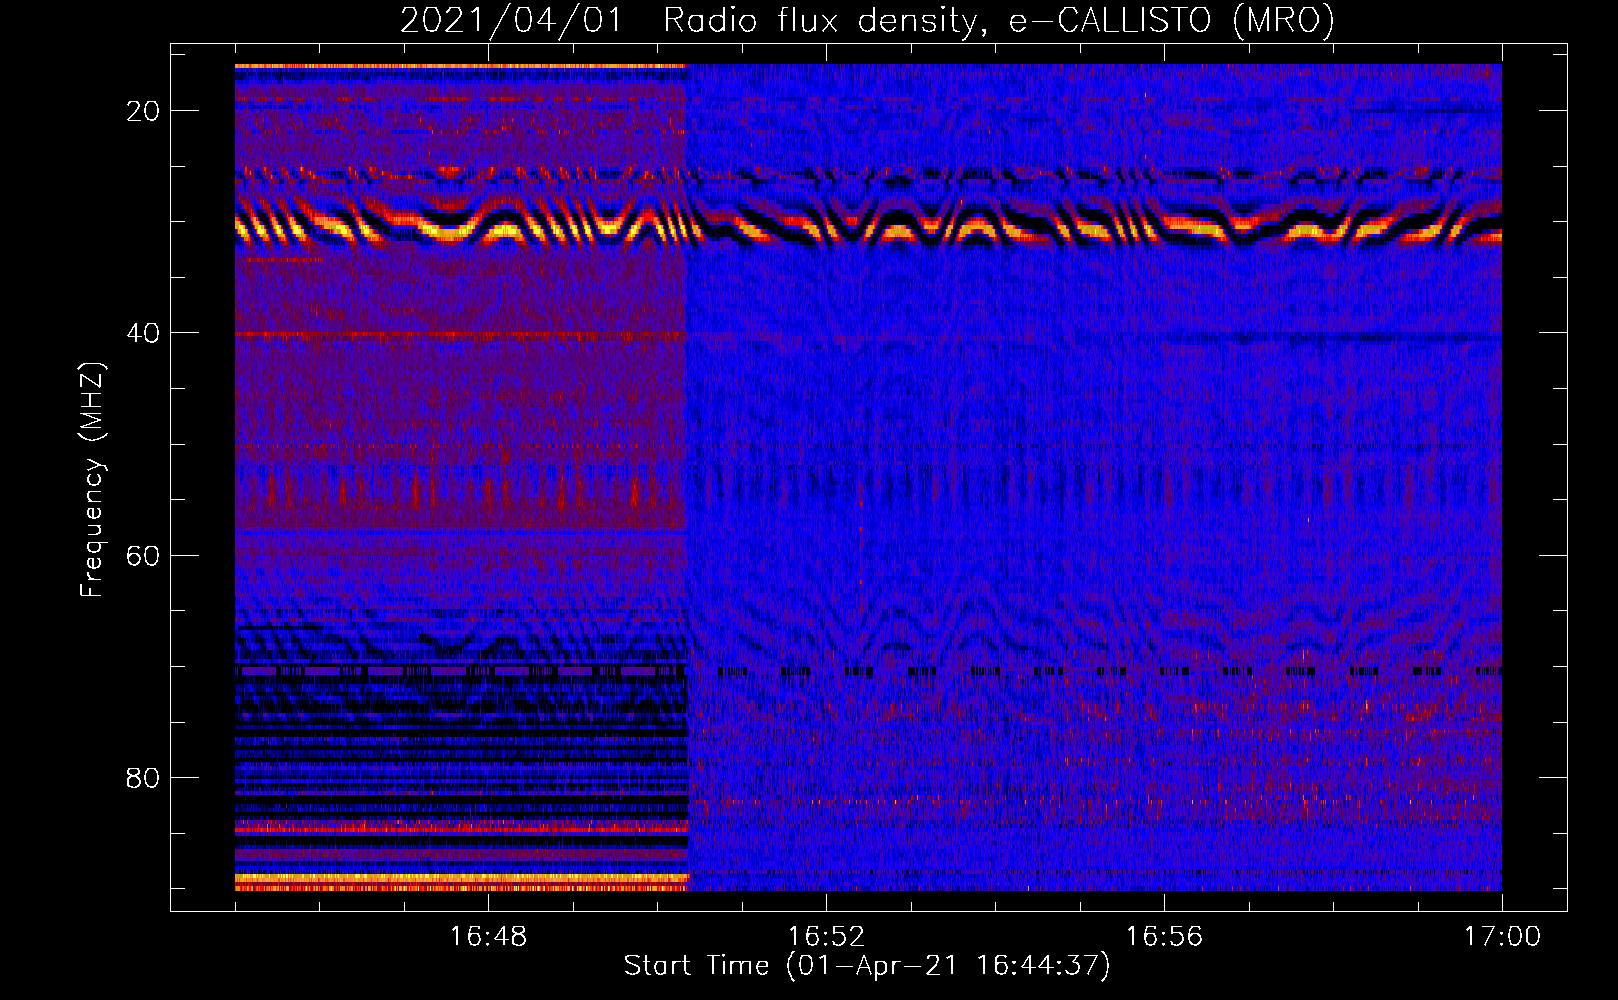Click the 17:00 time tick label
This screenshot has width=1618, height=1000.
(1502, 937)
